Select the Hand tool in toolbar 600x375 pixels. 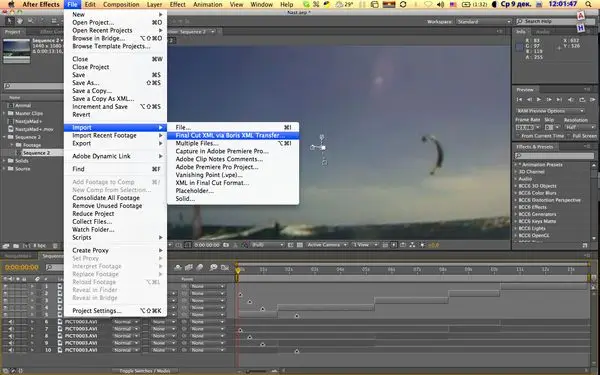point(19,21)
